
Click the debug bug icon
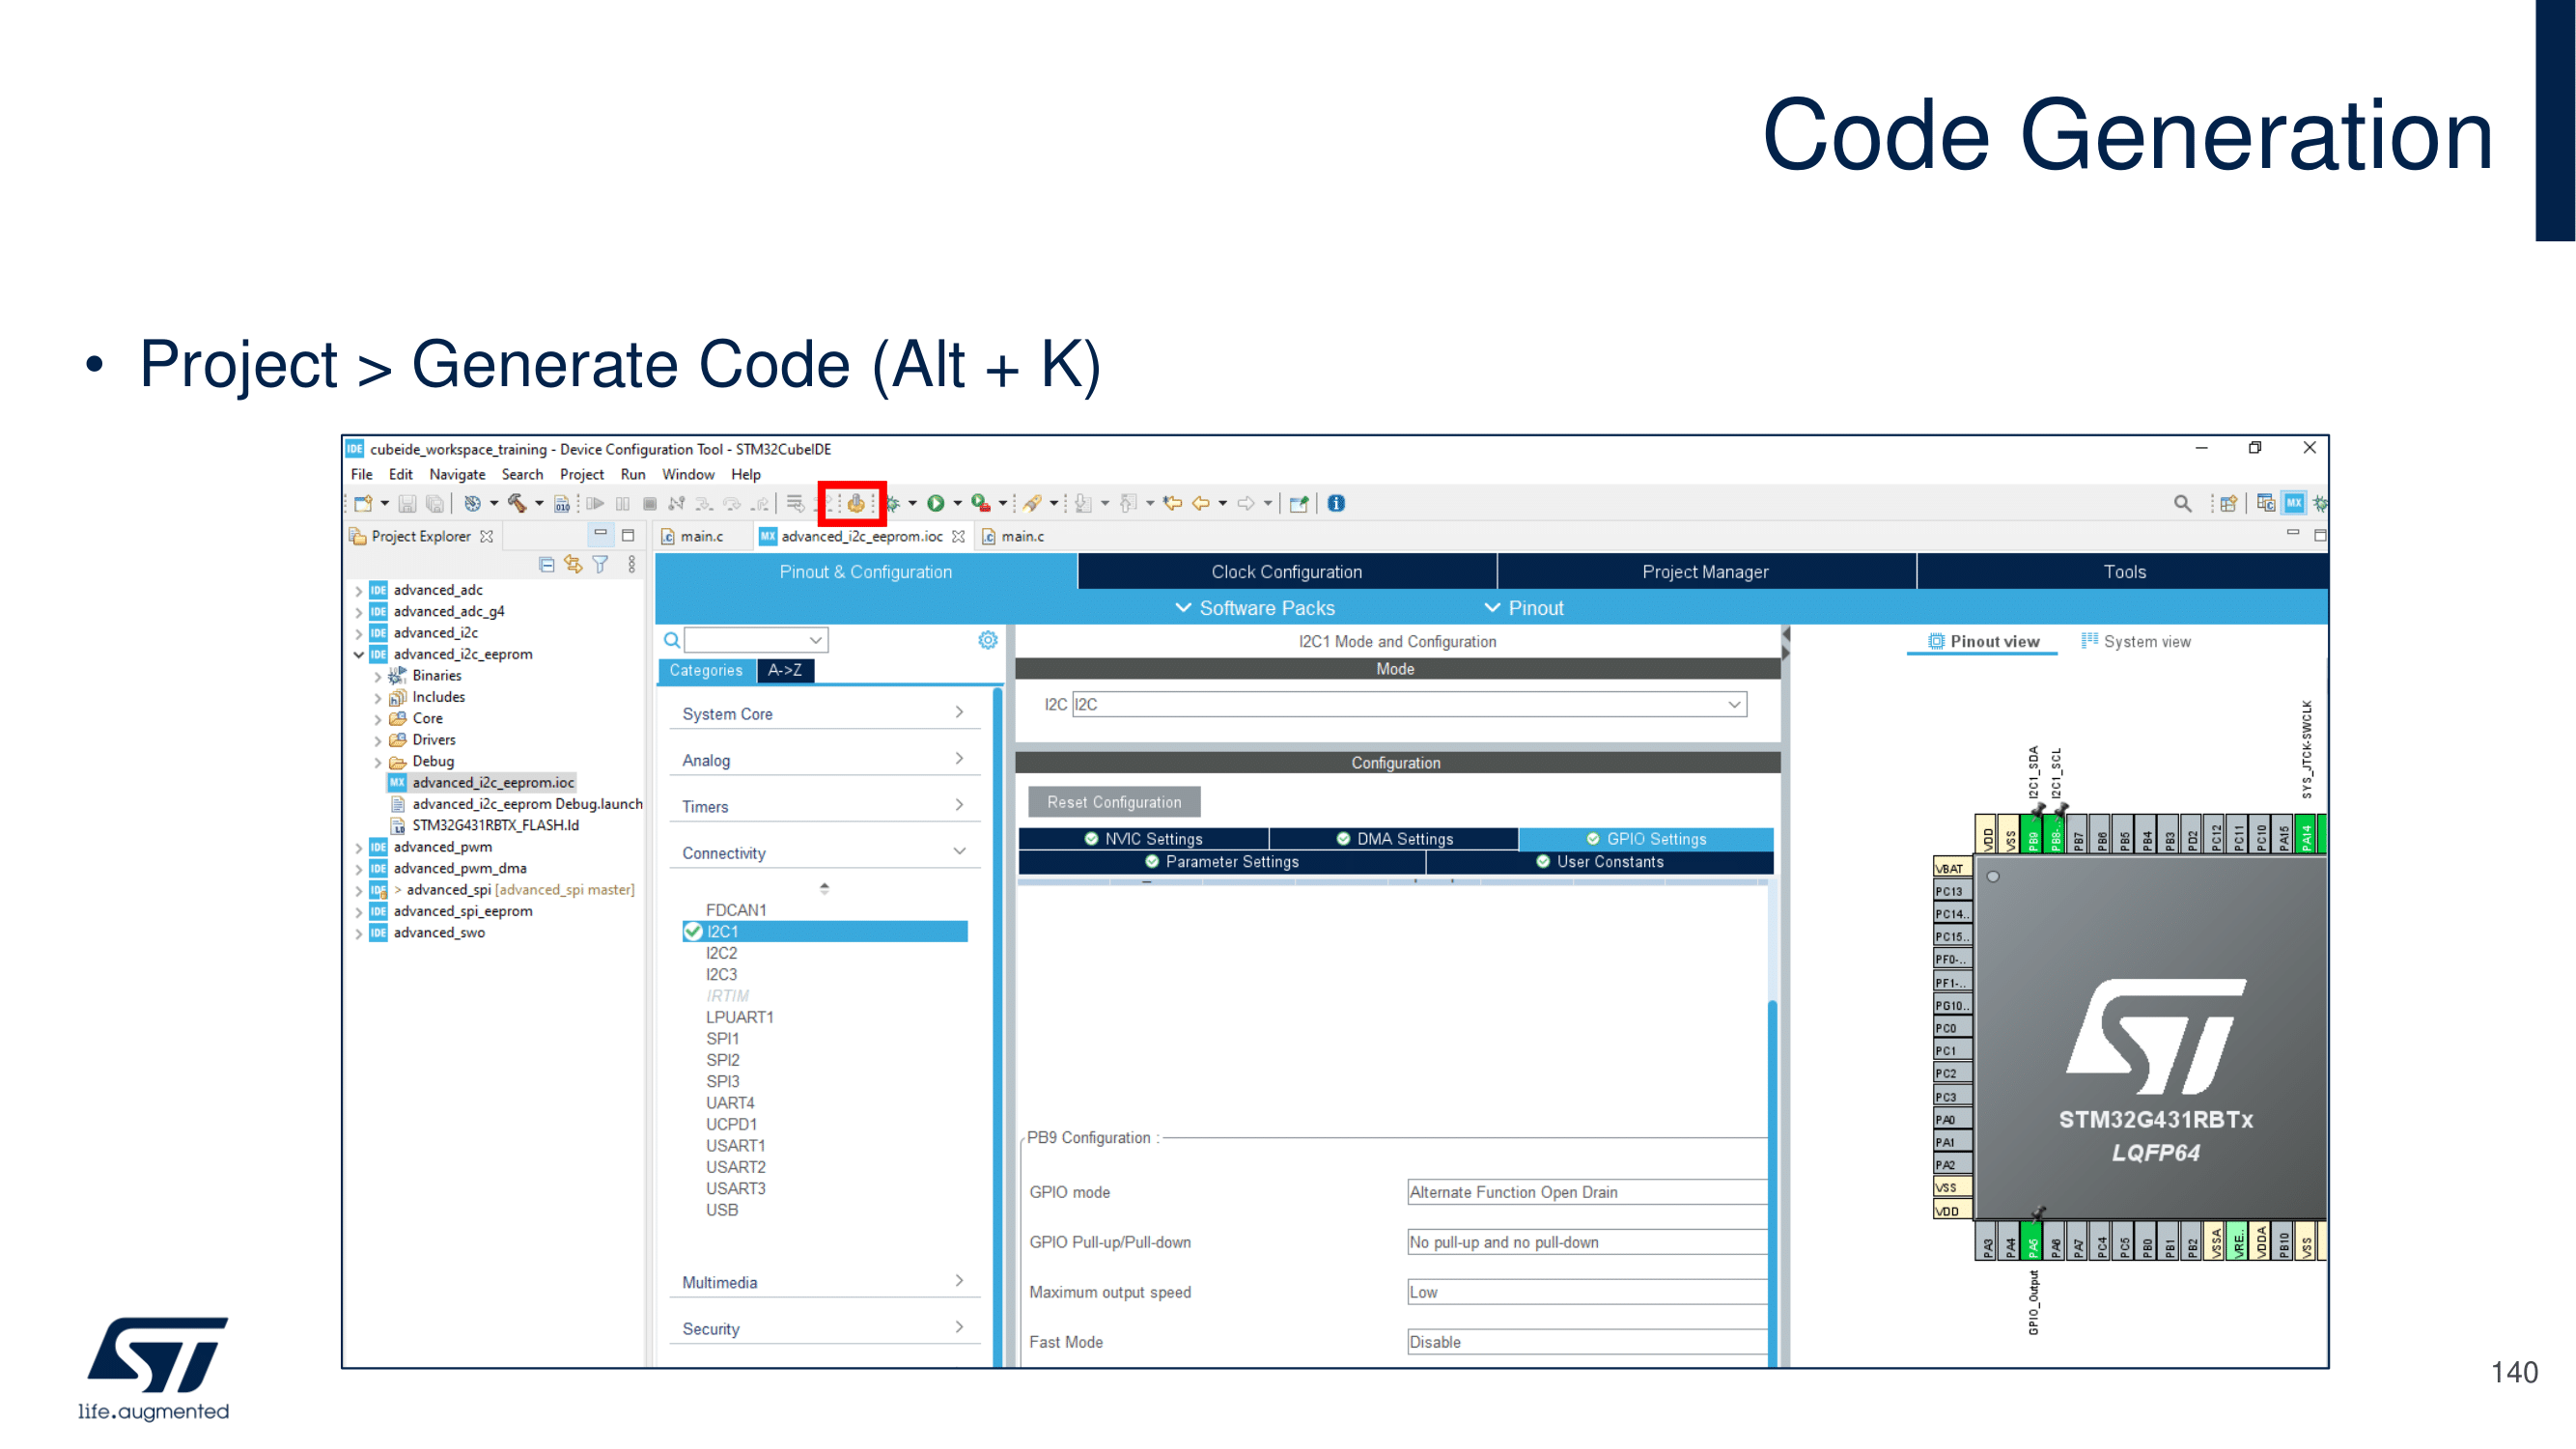893,503
